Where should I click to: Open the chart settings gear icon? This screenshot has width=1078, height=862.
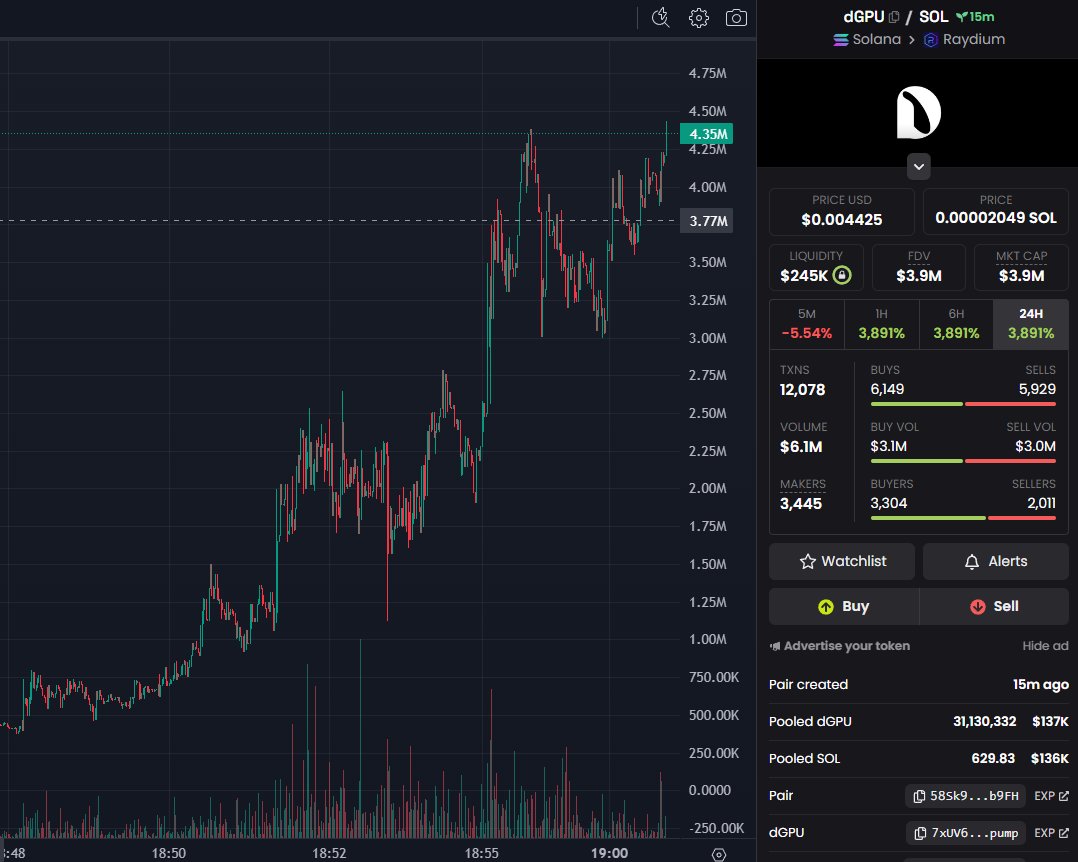698,18
